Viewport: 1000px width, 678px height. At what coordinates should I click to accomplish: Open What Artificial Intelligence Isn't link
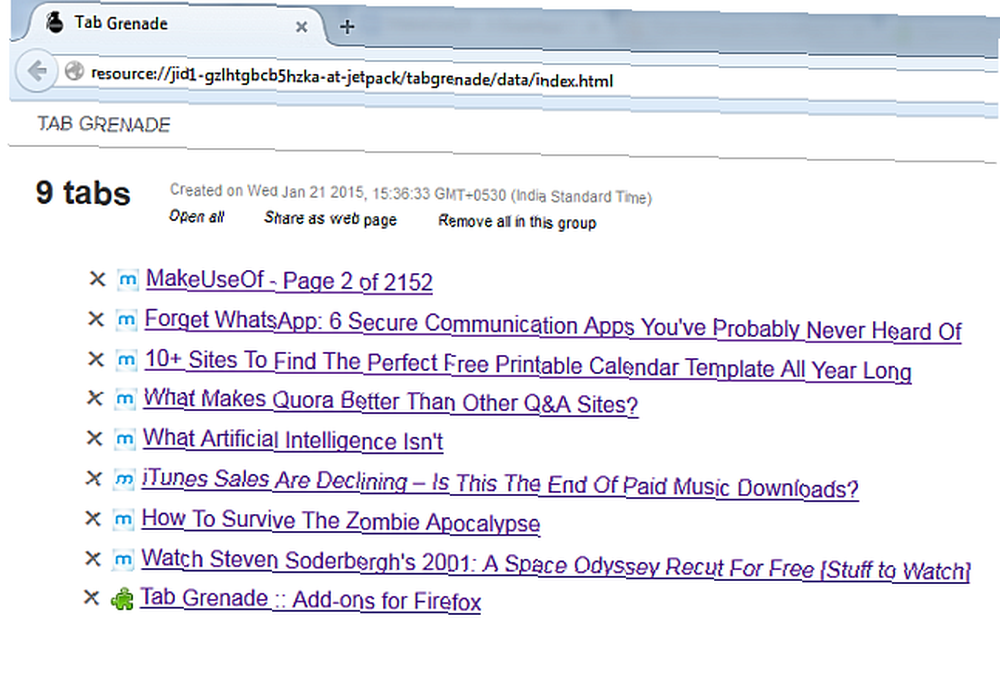pyautogui.click(x=293, y=440)
